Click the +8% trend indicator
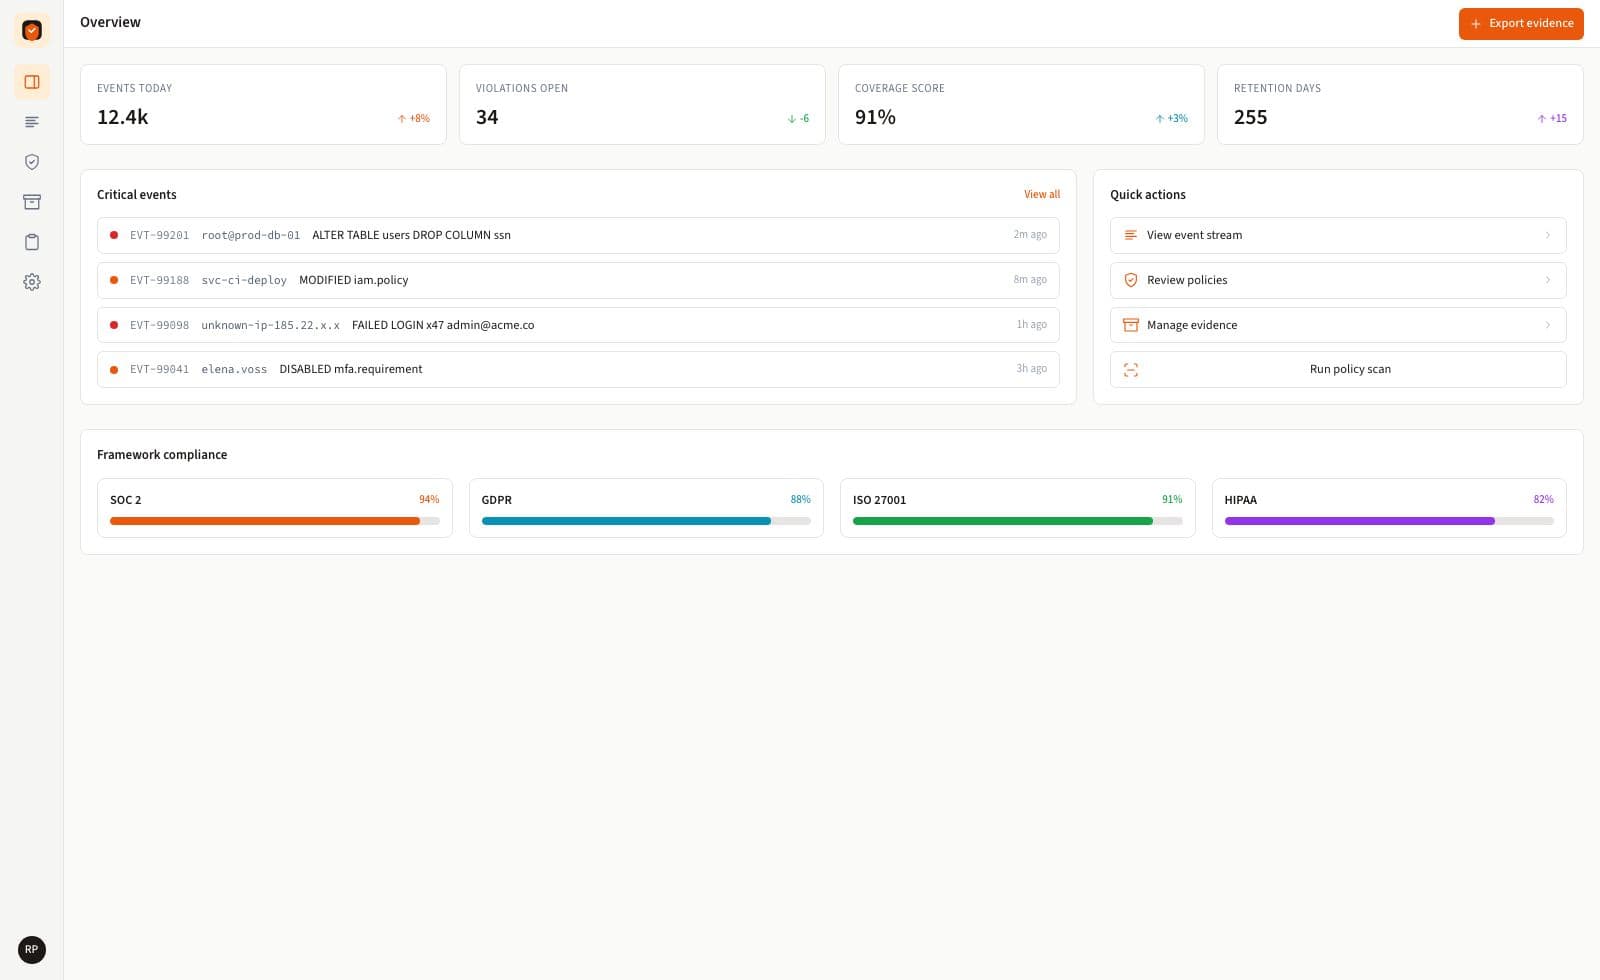Viewport: 1600px width, 980px height. click(414, 118)
